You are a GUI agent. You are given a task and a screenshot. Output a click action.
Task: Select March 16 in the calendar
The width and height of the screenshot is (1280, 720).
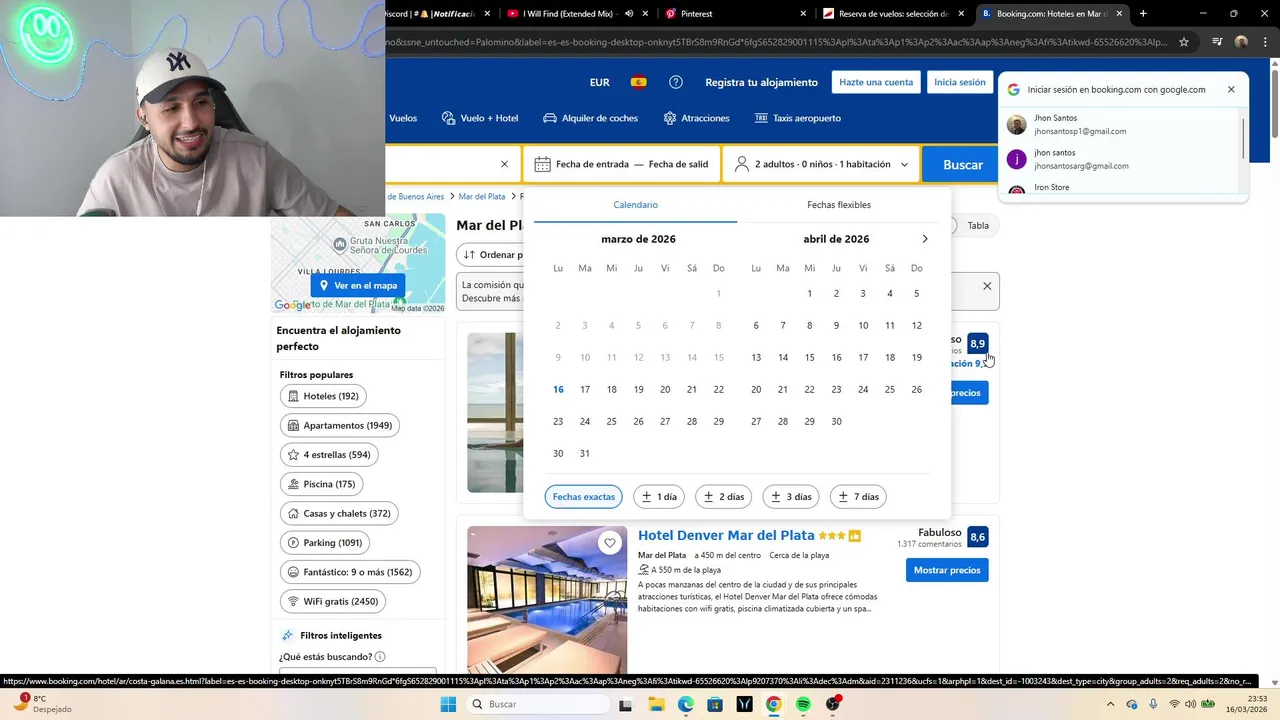(x=558, y=389)
